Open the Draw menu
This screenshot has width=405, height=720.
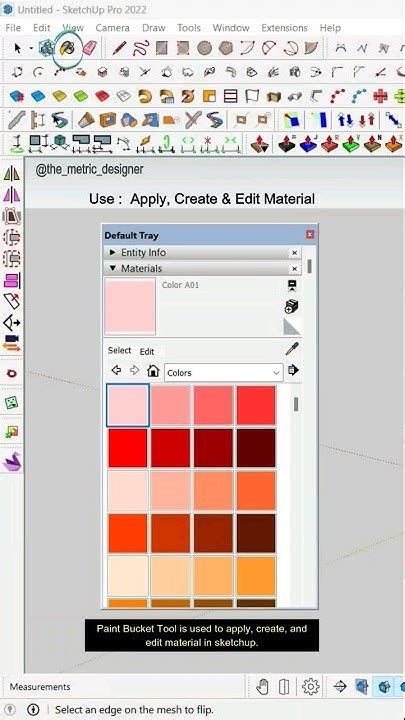coord(154,28)
